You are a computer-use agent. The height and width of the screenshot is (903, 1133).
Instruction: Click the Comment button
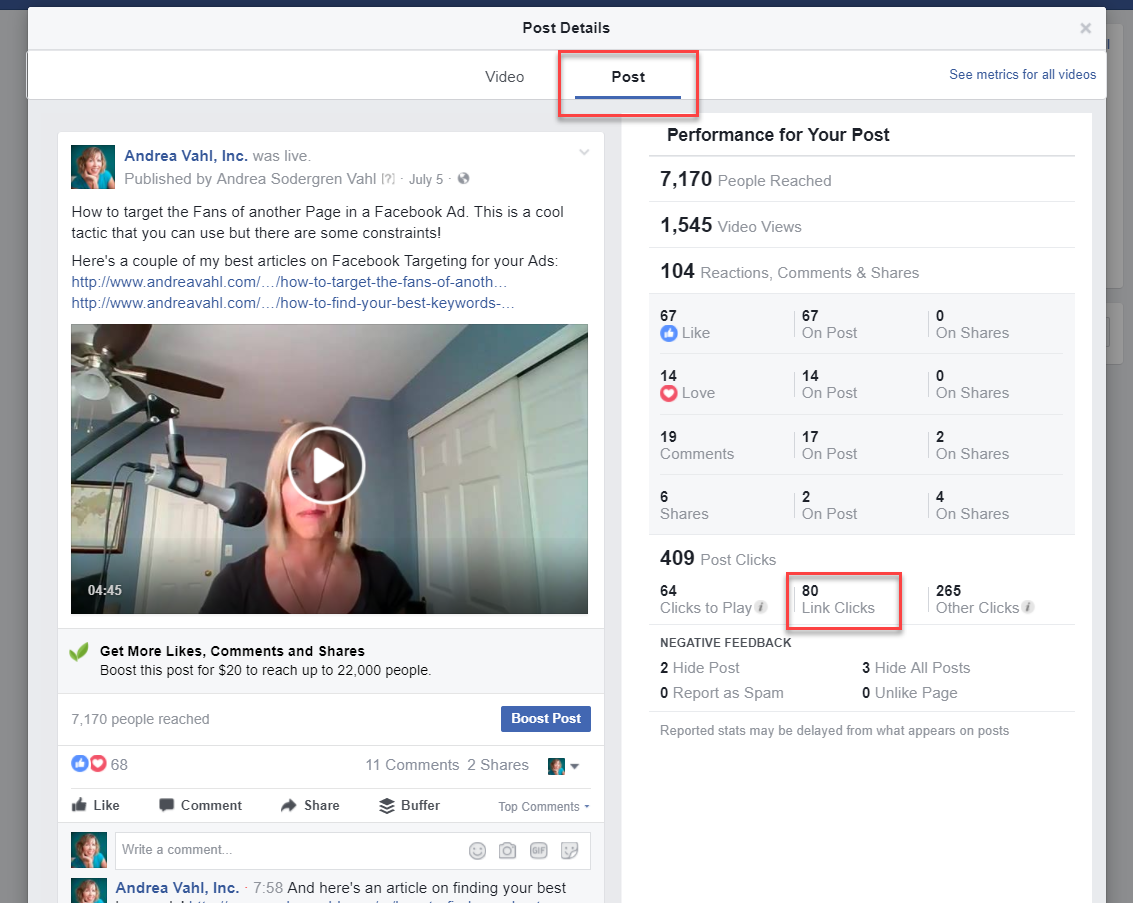click(200, 805)
